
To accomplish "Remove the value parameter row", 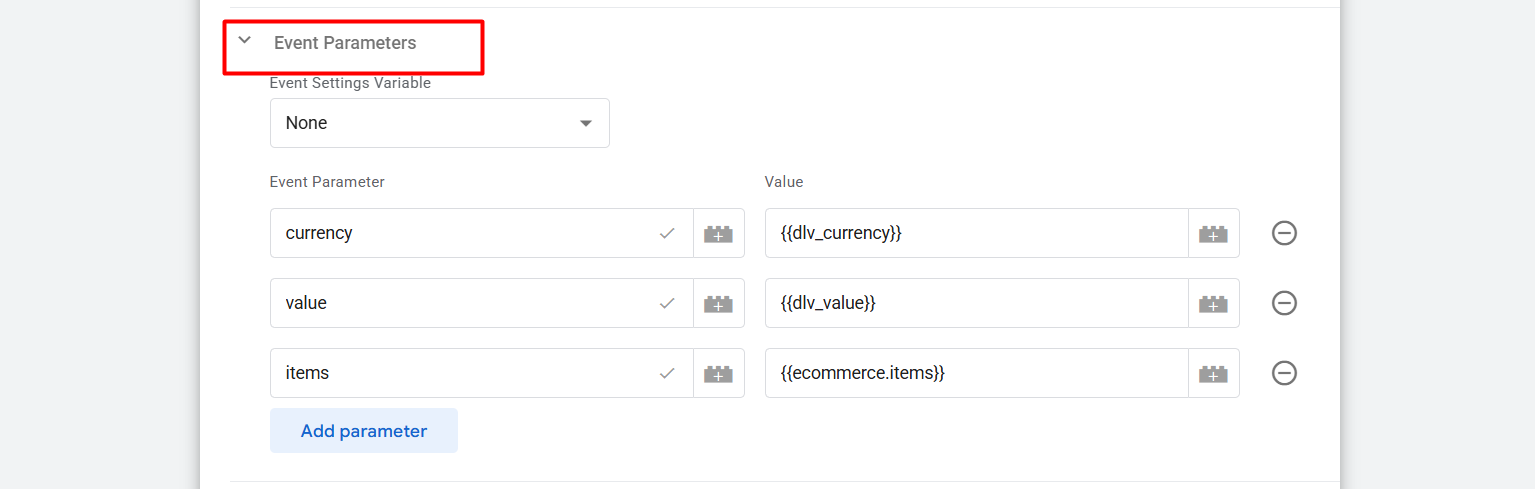I will (1284, 303).
